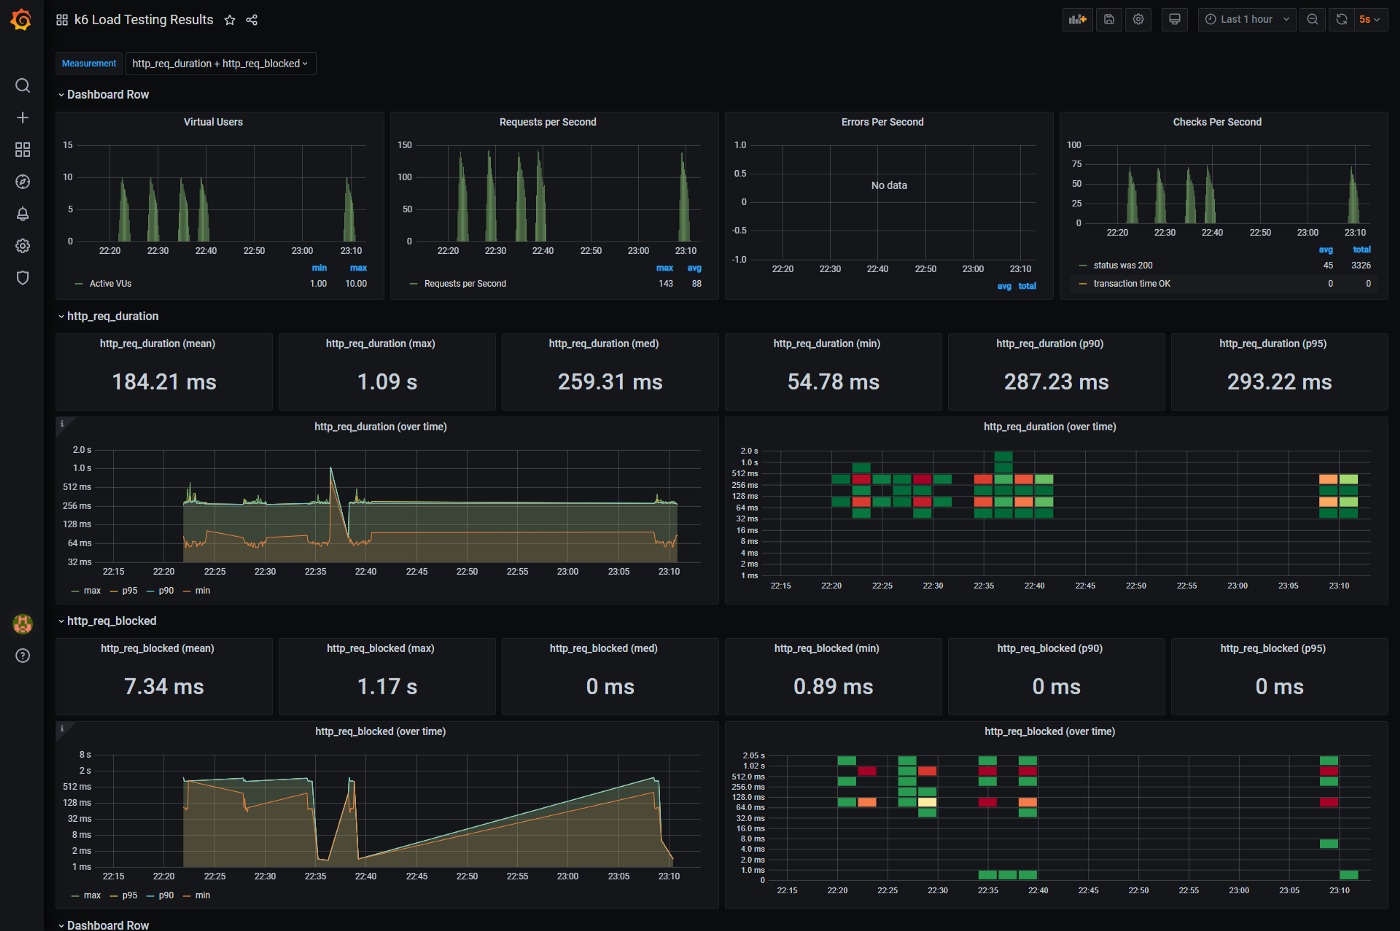Click the k6 Load Testing Results title
The image size is (1400, 931).
pos(144,20)
